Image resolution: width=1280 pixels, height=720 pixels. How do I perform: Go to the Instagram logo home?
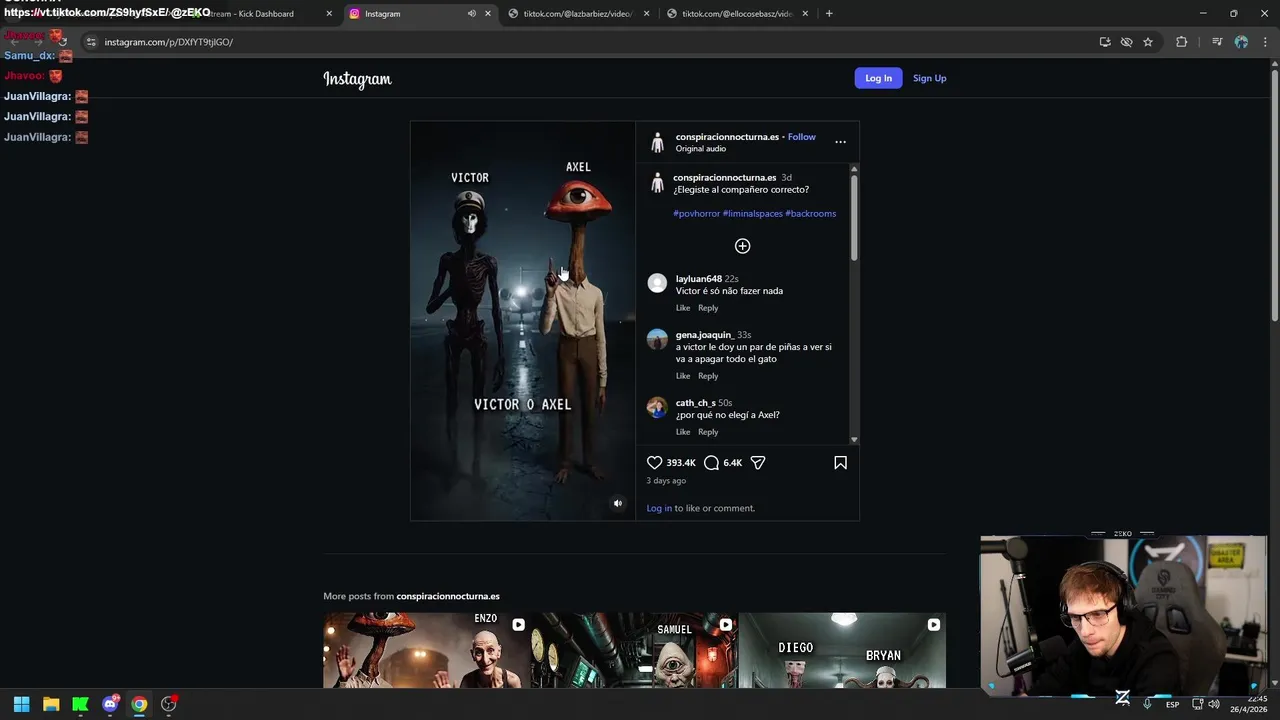357,79
